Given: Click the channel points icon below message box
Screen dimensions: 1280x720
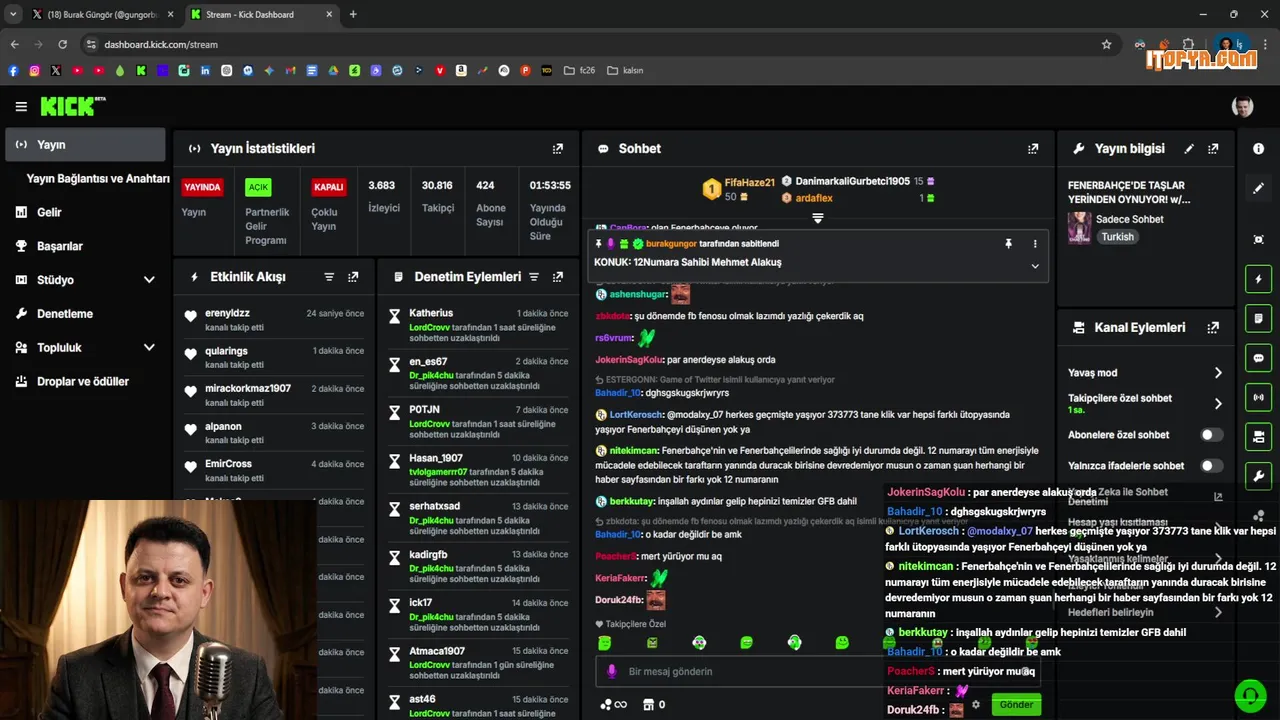Looking at the screenshot, I should click(606, 705).
